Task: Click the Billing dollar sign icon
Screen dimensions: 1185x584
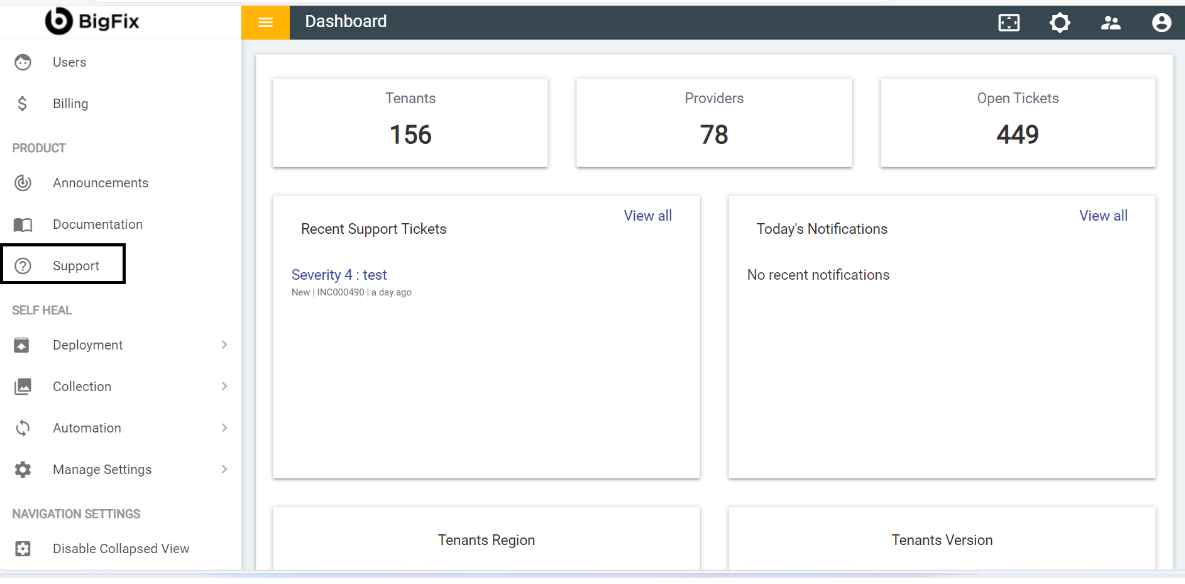Action: 23,104
